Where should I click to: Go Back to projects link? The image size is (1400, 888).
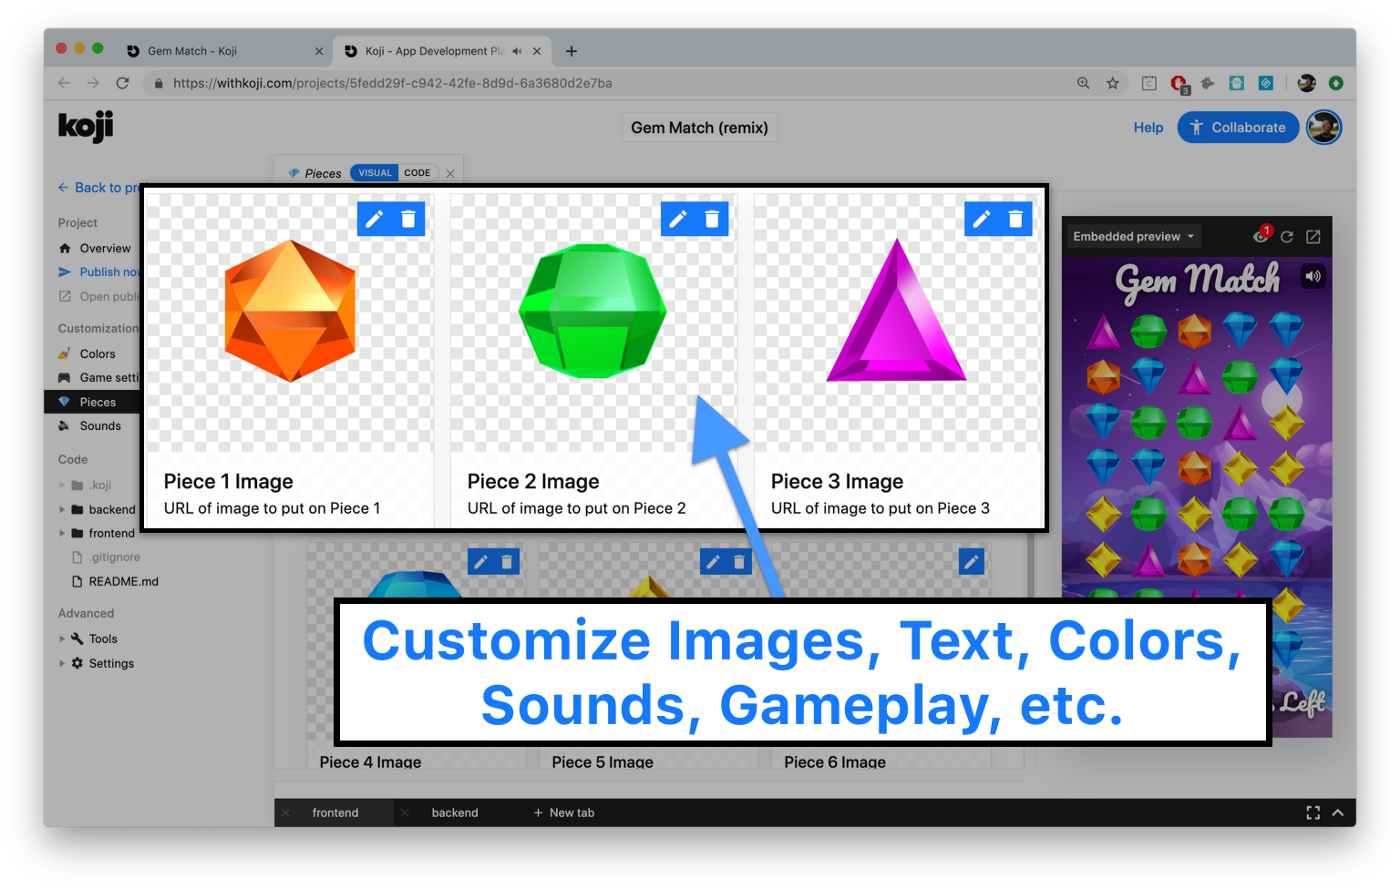point(98,187)
